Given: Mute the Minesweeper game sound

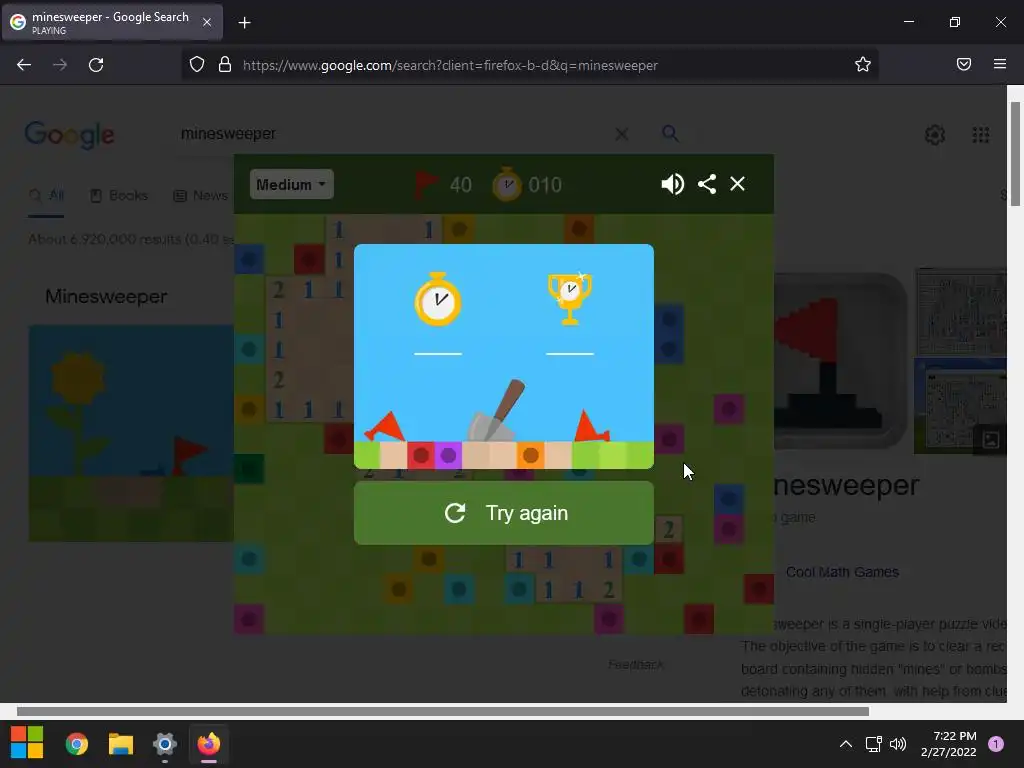Looking at the screenshot, I should tap(672, 184).
